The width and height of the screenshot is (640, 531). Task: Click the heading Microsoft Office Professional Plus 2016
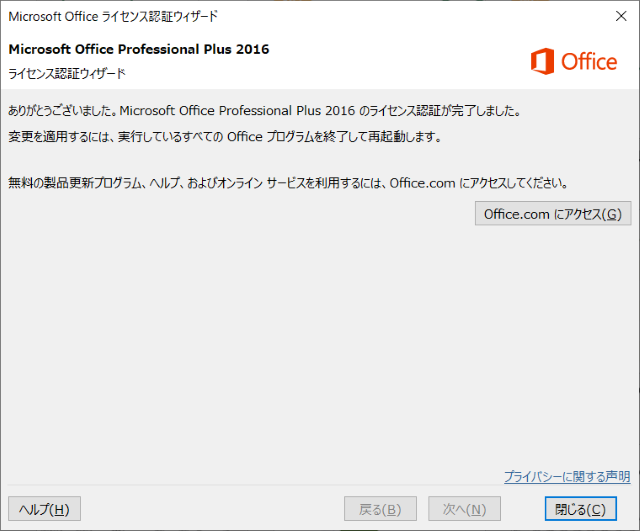coord(139,49)
